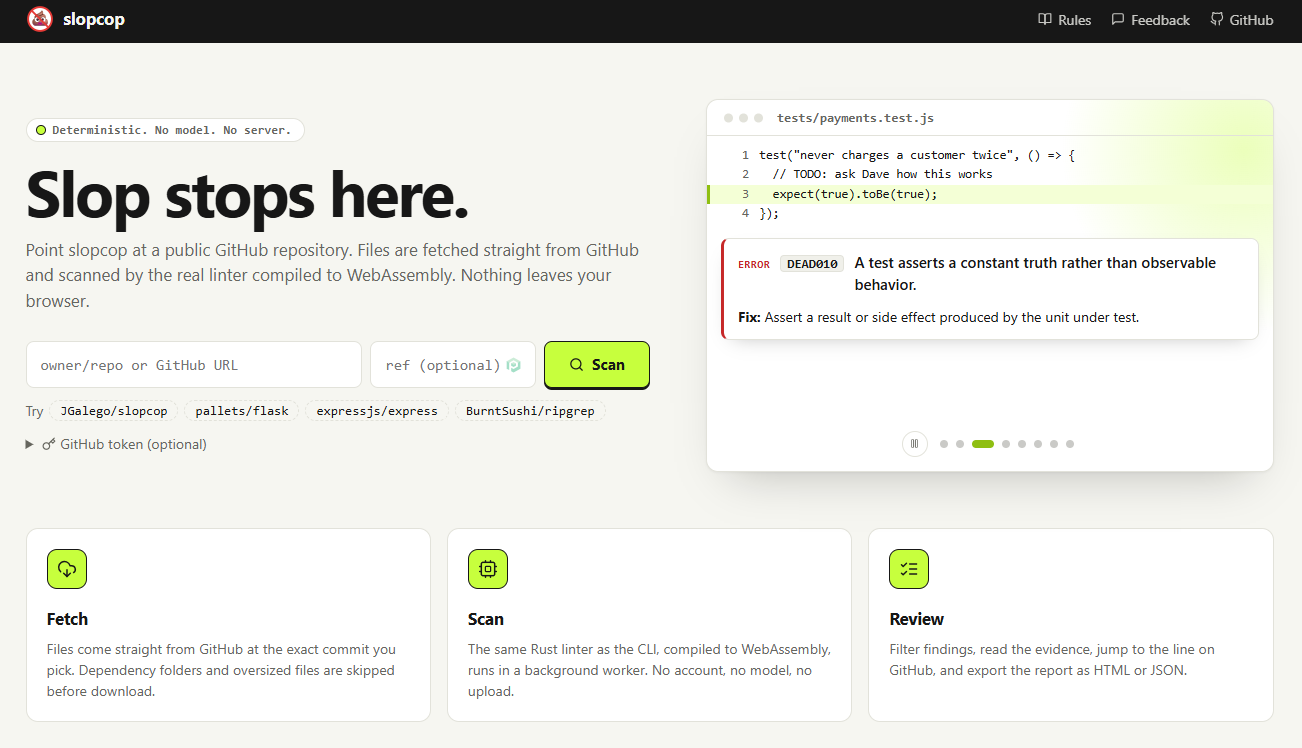Choose the expressjs/express example chip
The width and height of the screenshot is (1302, 748).
point(377,411)
